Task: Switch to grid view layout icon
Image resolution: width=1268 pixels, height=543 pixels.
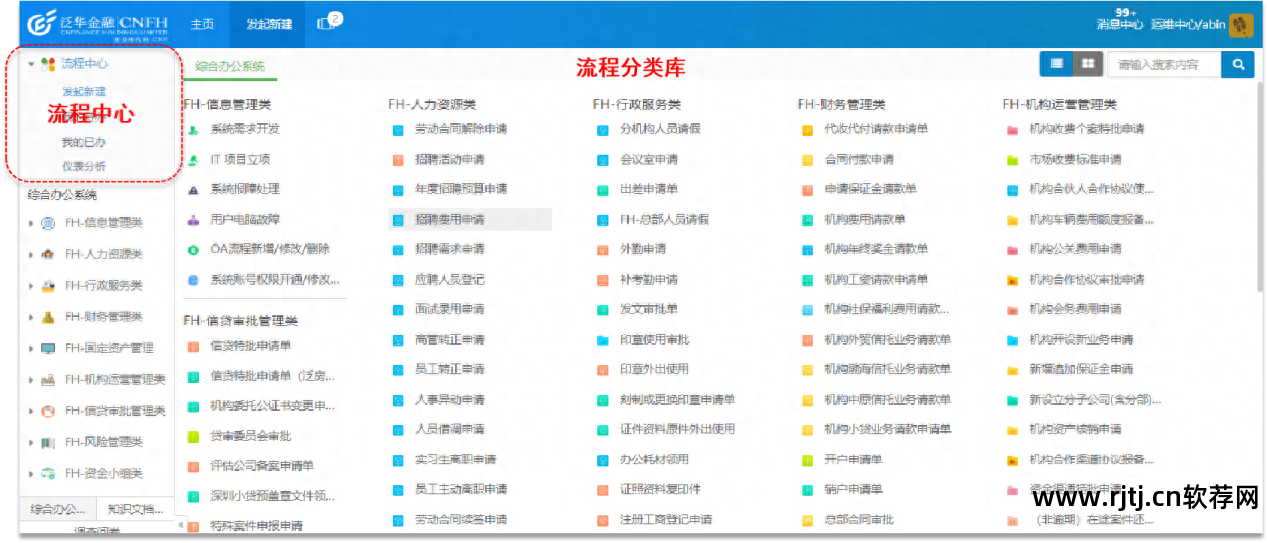Action: click(x=1086, y=64)
